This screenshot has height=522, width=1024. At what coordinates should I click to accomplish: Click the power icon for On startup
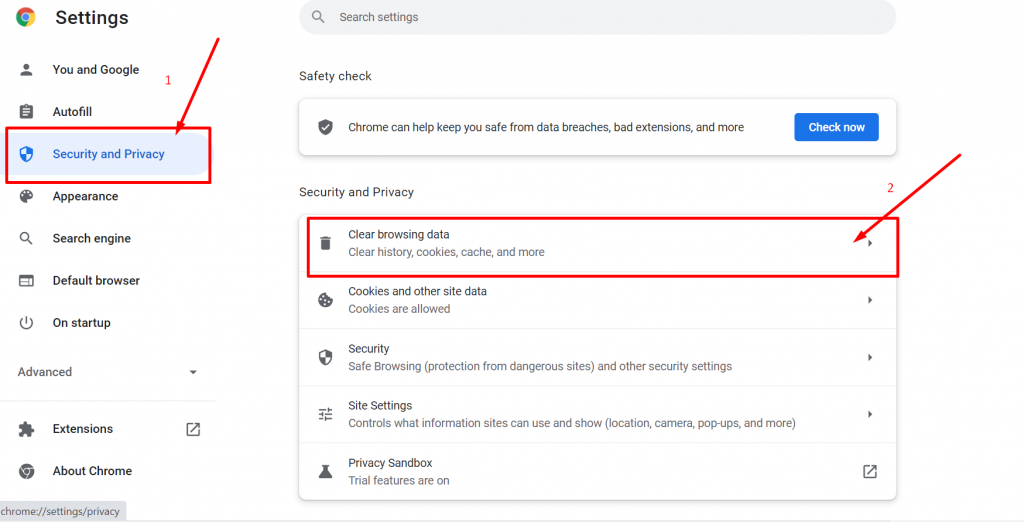27,323
